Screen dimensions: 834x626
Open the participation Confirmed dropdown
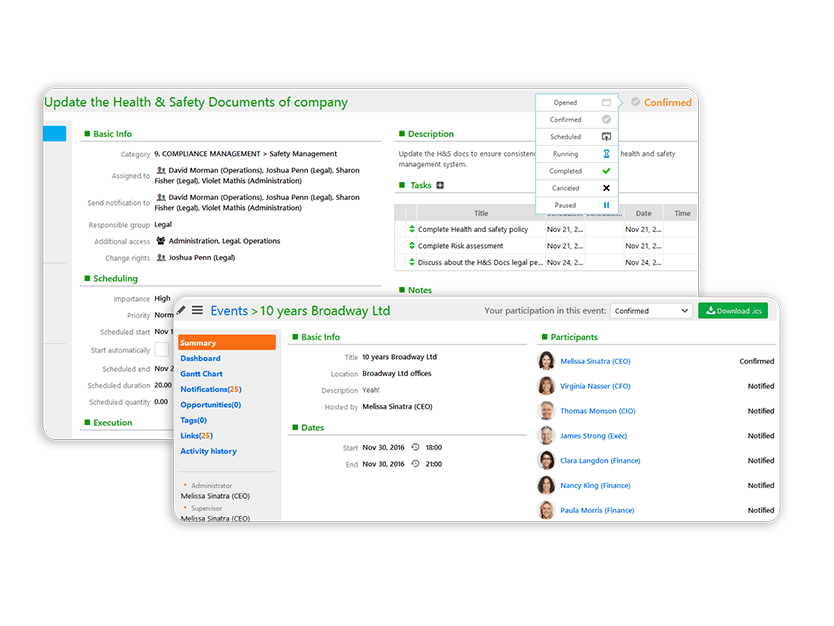point(651,311)
